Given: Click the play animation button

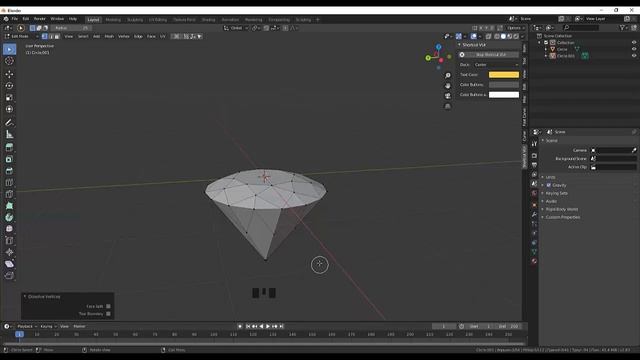Looking at the screenshot, I should [x=268, y=326].
